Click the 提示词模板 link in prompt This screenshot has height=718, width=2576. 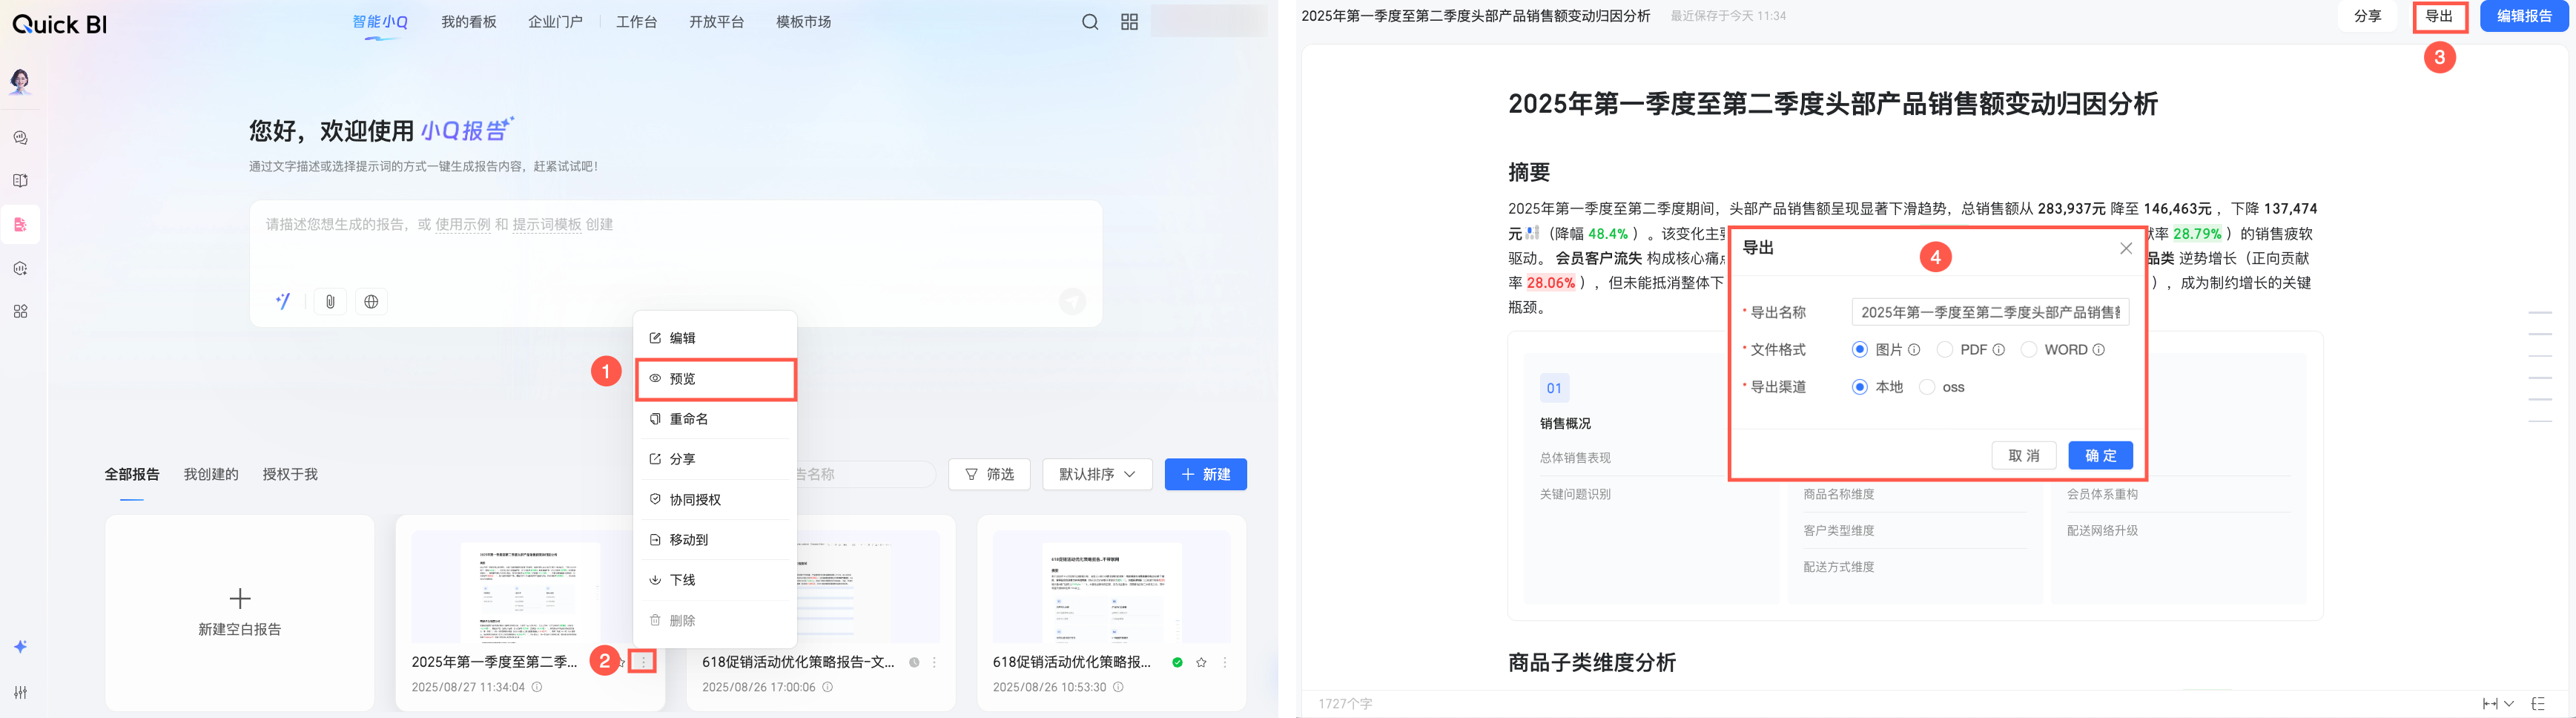point(547,224)
